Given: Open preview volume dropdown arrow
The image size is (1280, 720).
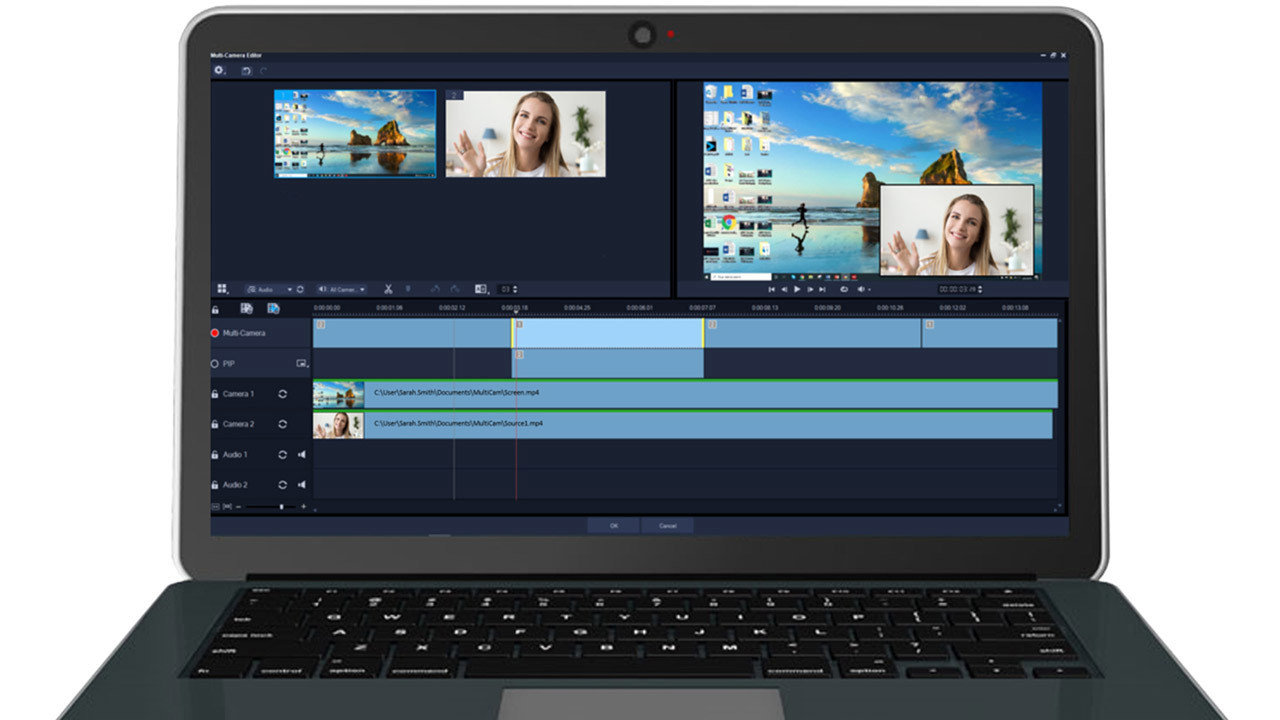Looking at the screenshot, I should (x=870, y=290).
